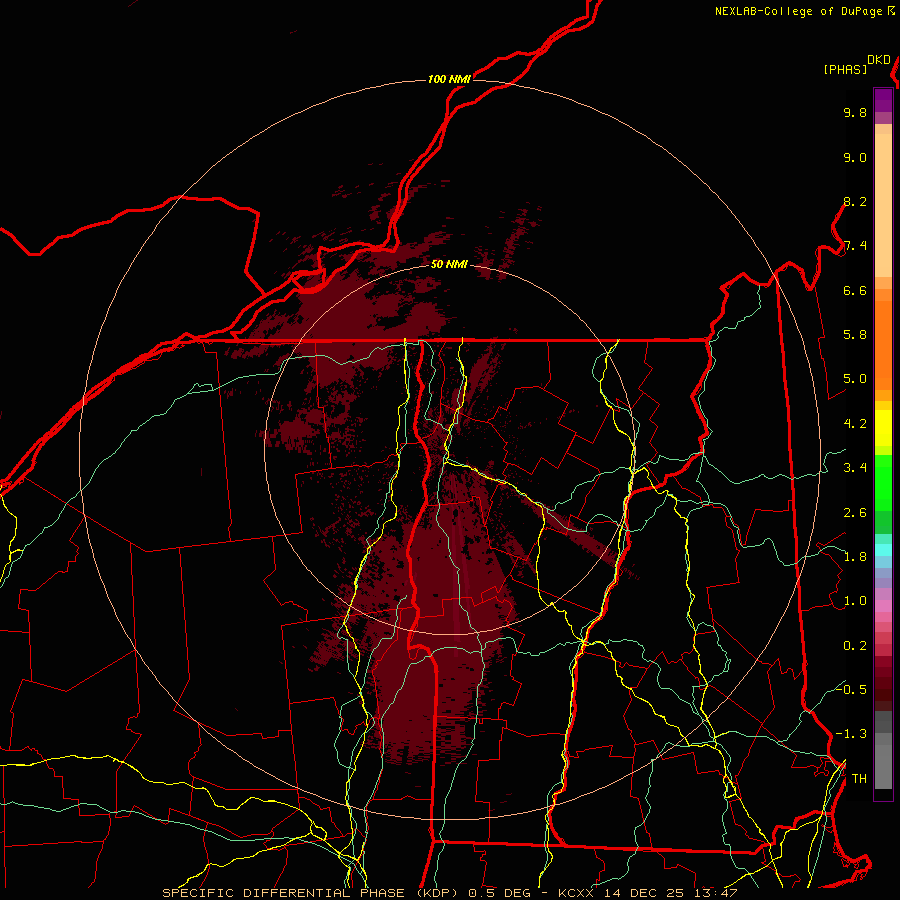Pick the bright green band of the color bar

(883, 482)
